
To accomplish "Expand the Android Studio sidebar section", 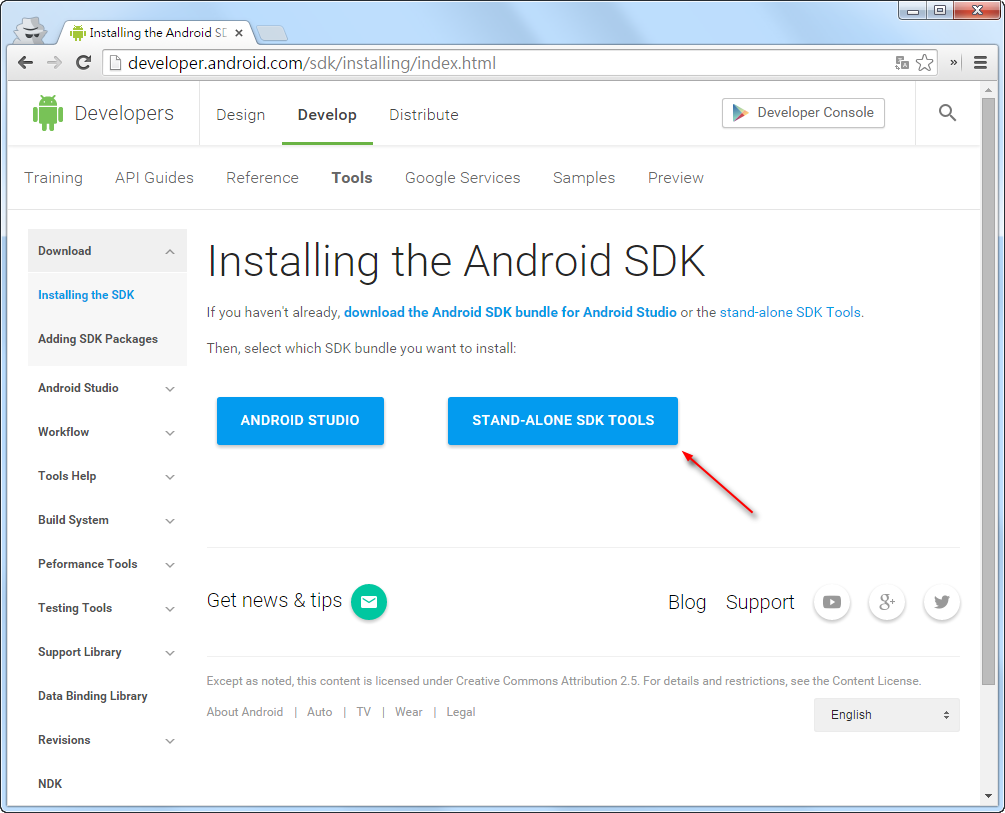I will [170, 389].
